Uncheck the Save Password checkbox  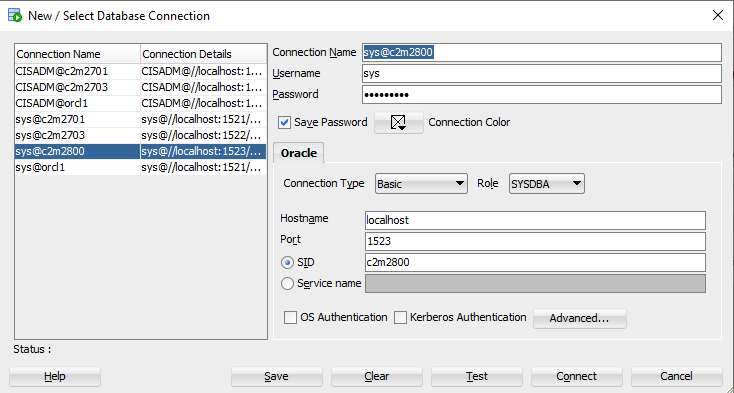pyautogui.click(x=284, y=123)
